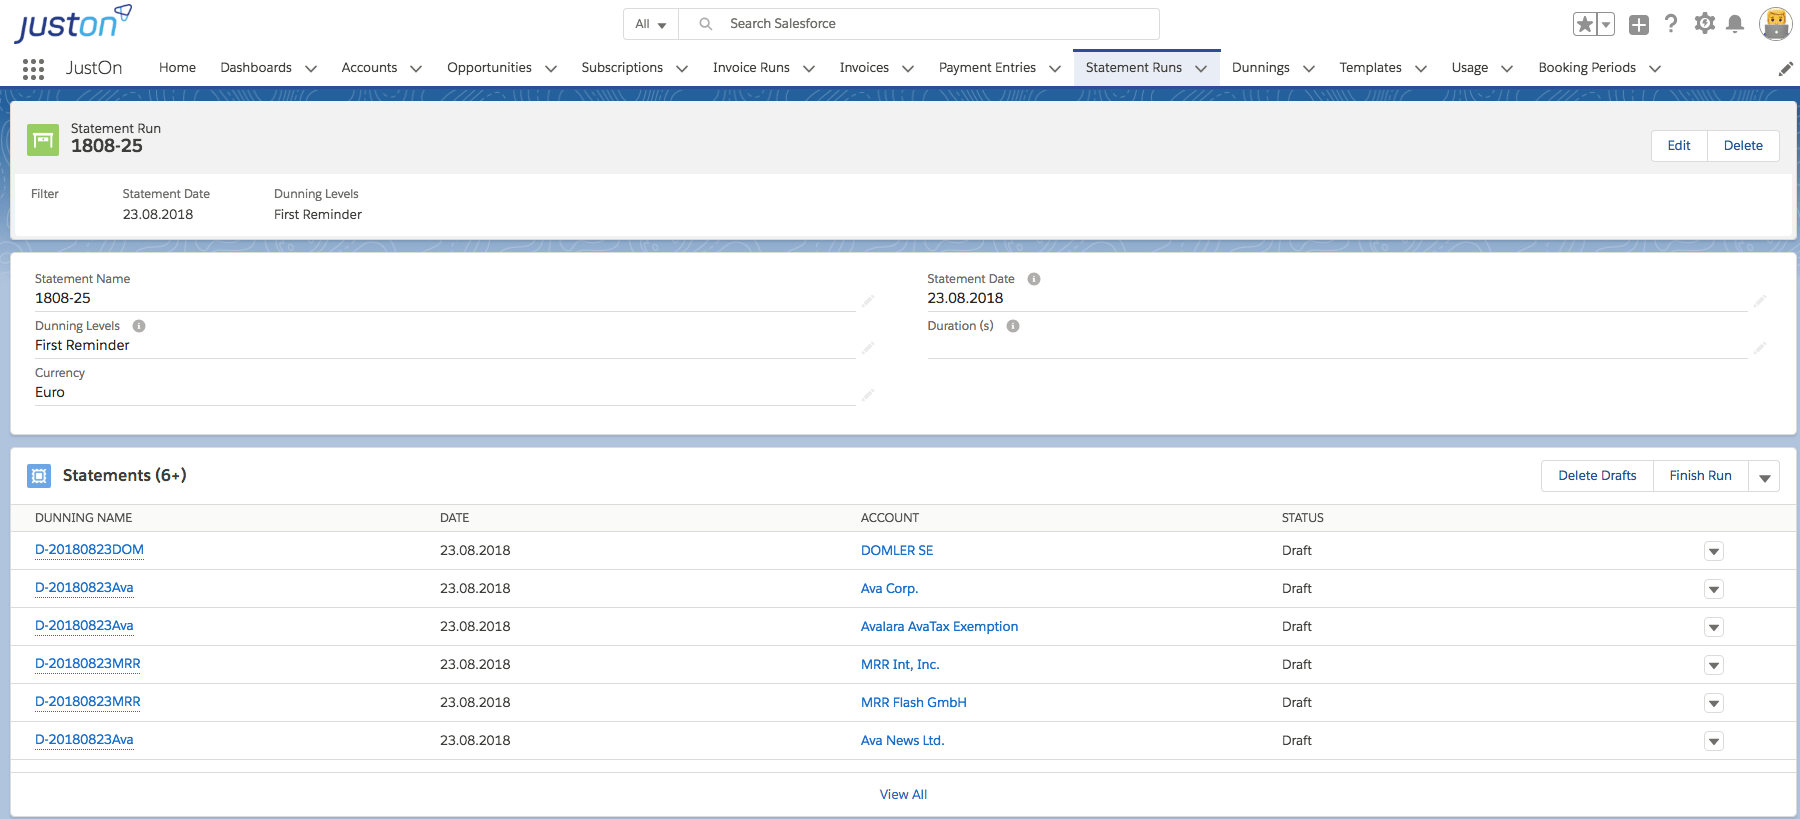Edit Statement Name with its pencil icon
Screen dimensions: 1800x819
(868, 300)
